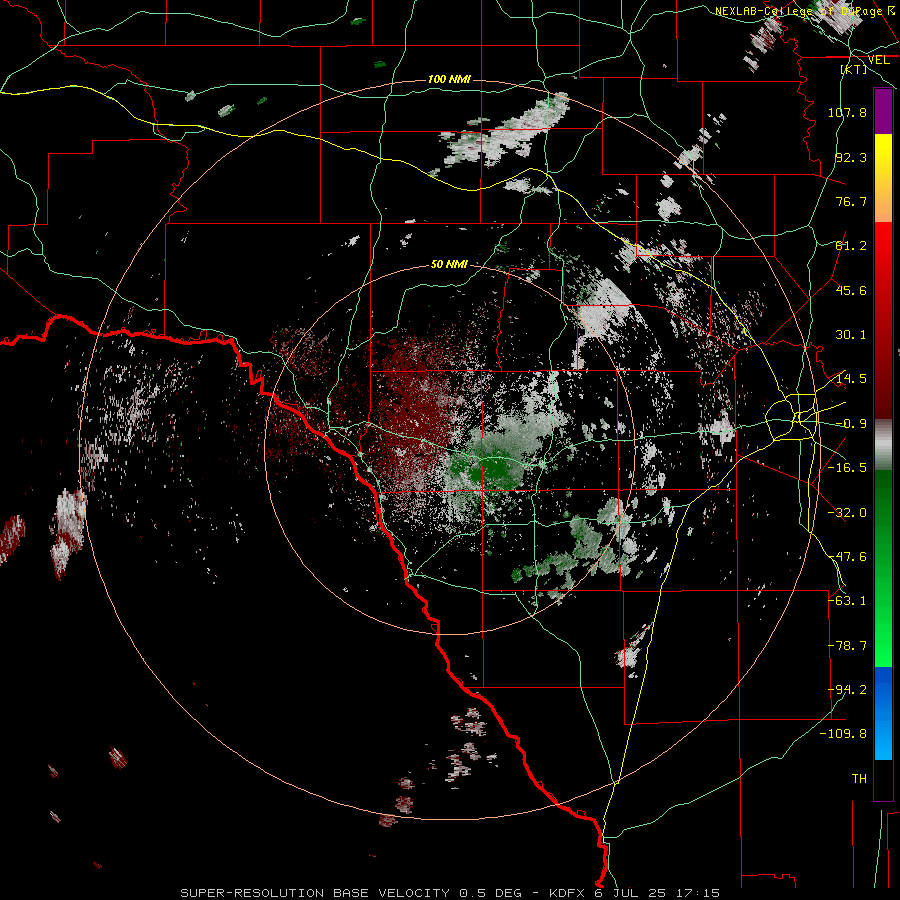
Task: Click the 92.3 velocity scale value
Action: 851,157
